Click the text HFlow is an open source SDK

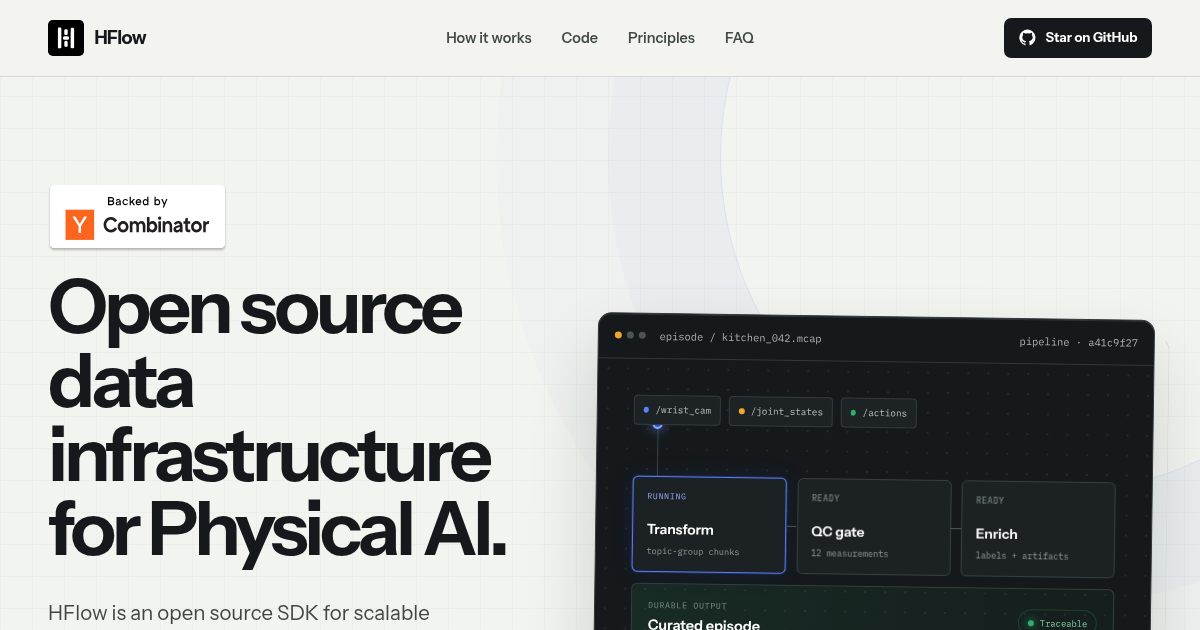(x=238, y=613)
